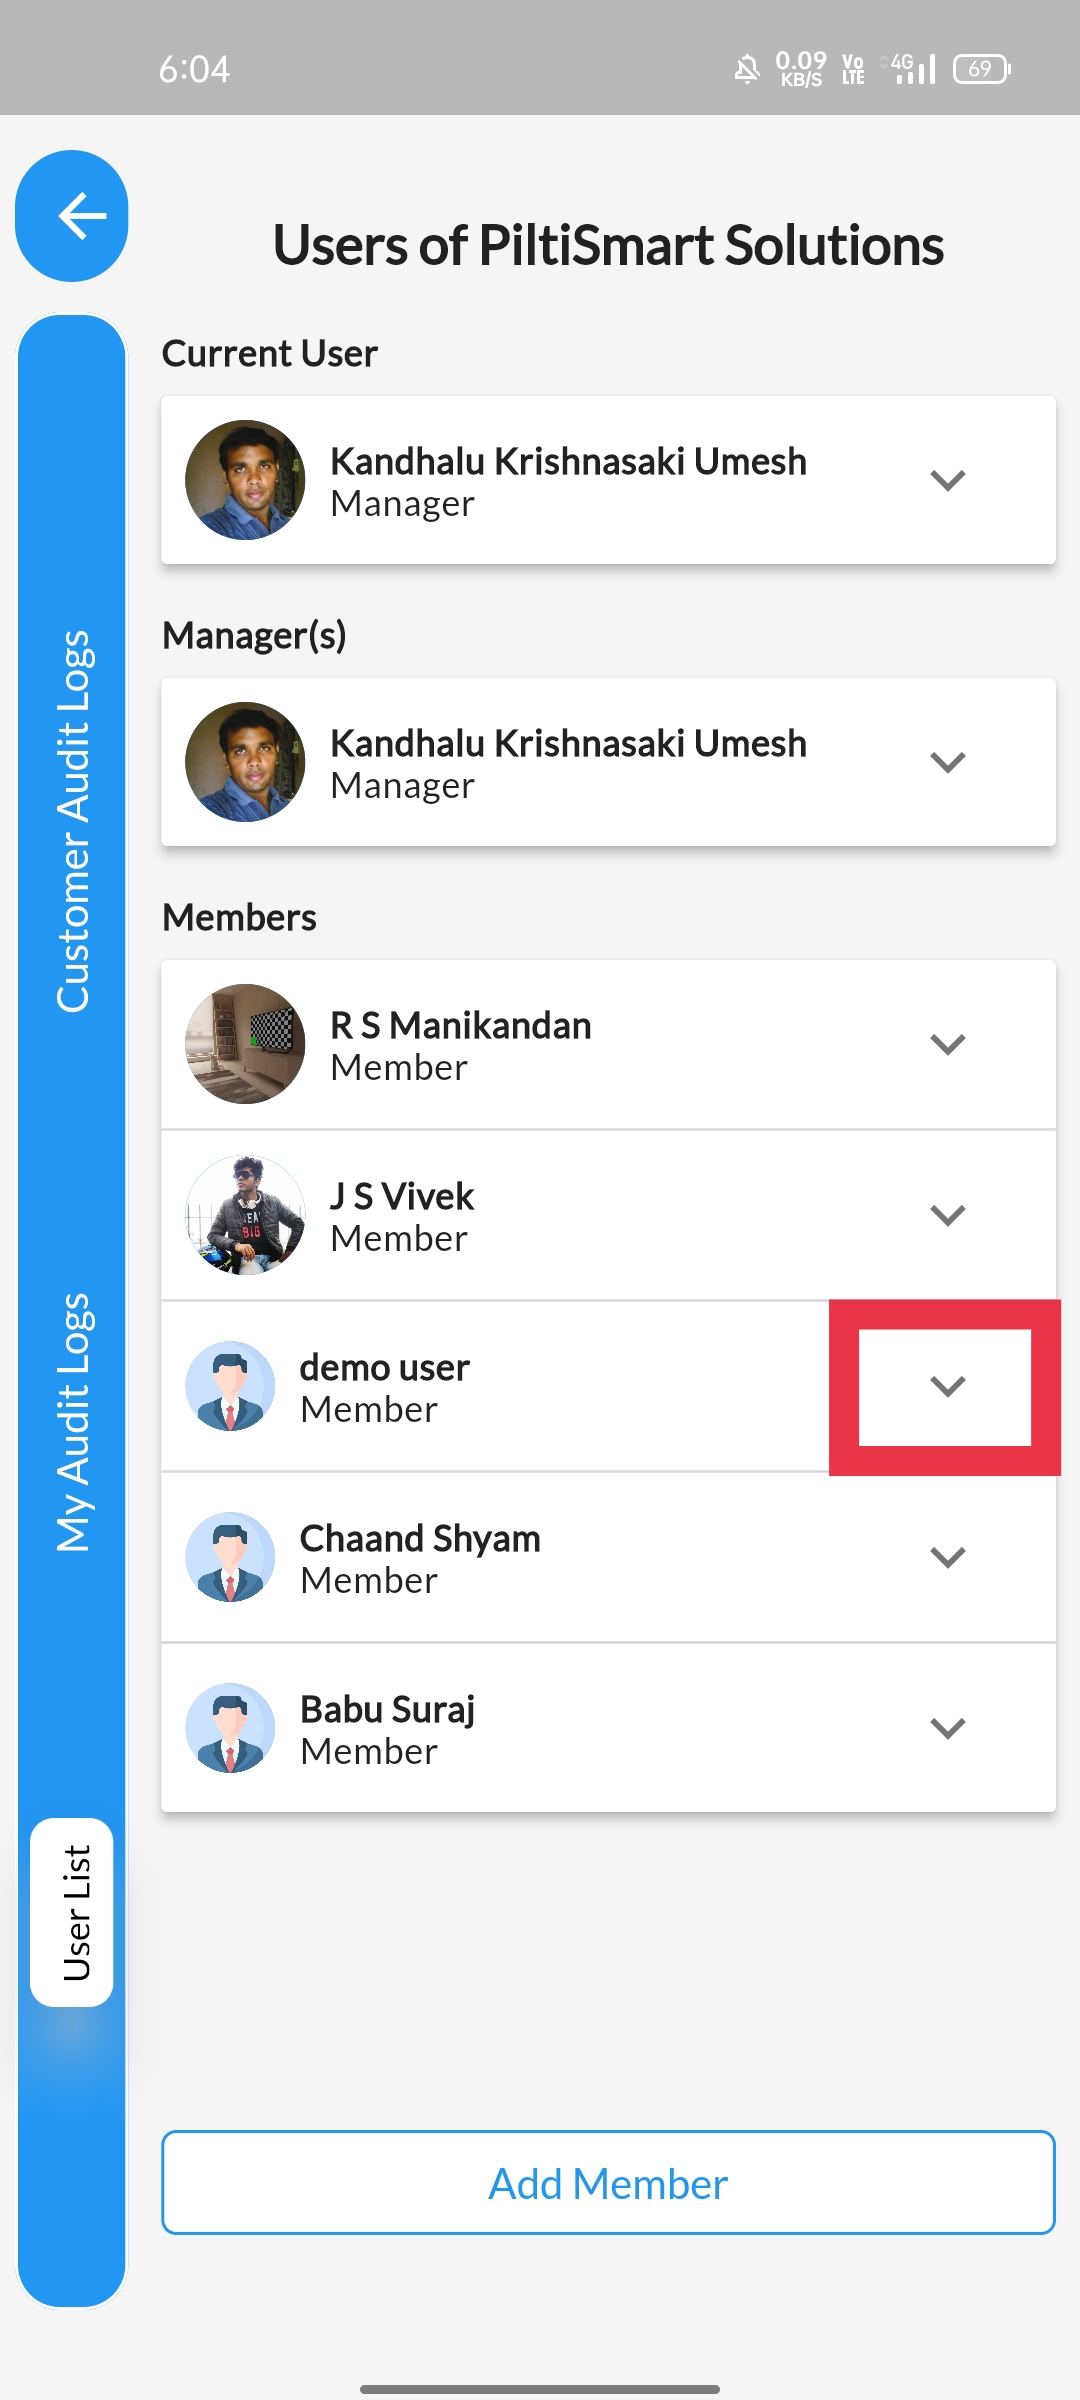Tap the battery status icon
This screenshot has width=1080, height=2400.
pos(982,69)
